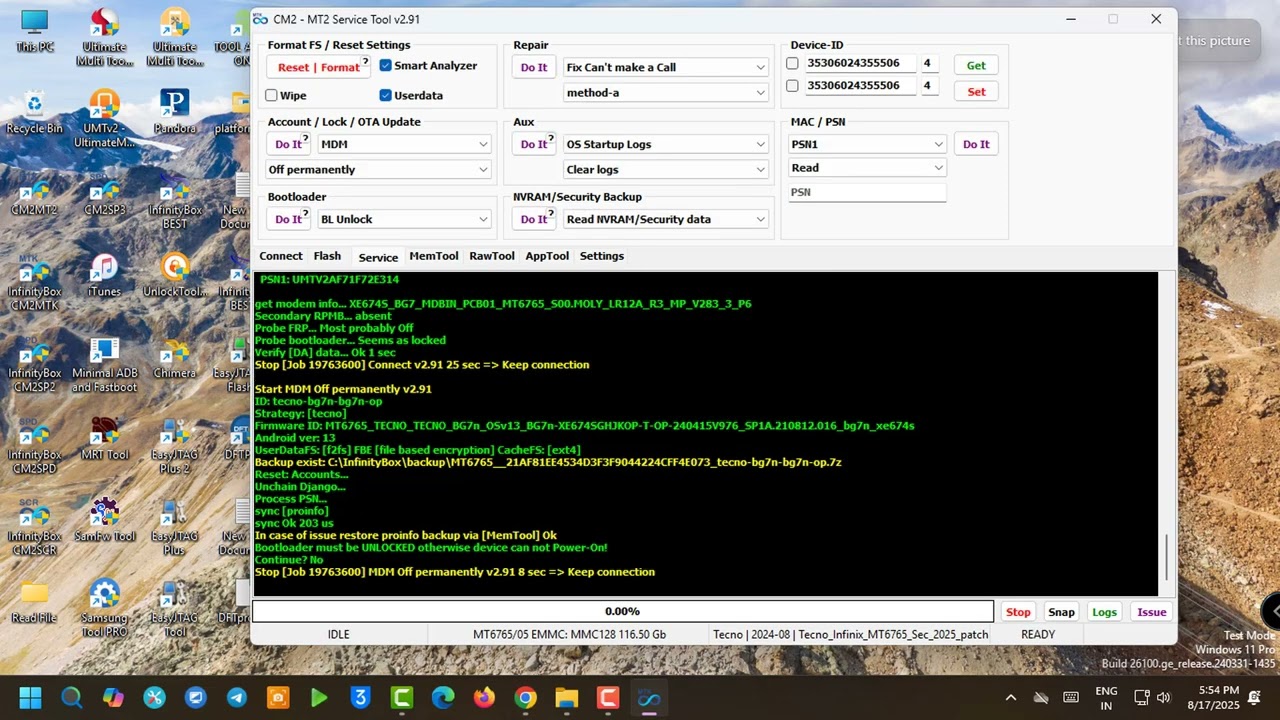1280x720 pixels.
Task: Open the method-a dropdown
Action: 666,92
